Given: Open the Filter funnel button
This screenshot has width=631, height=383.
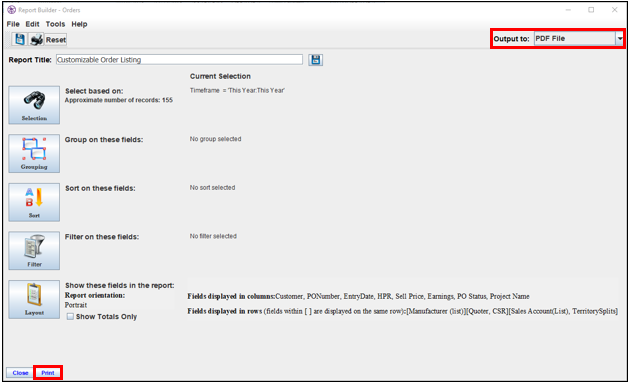Looking at the screenshot, I should (x=34, y=251).
